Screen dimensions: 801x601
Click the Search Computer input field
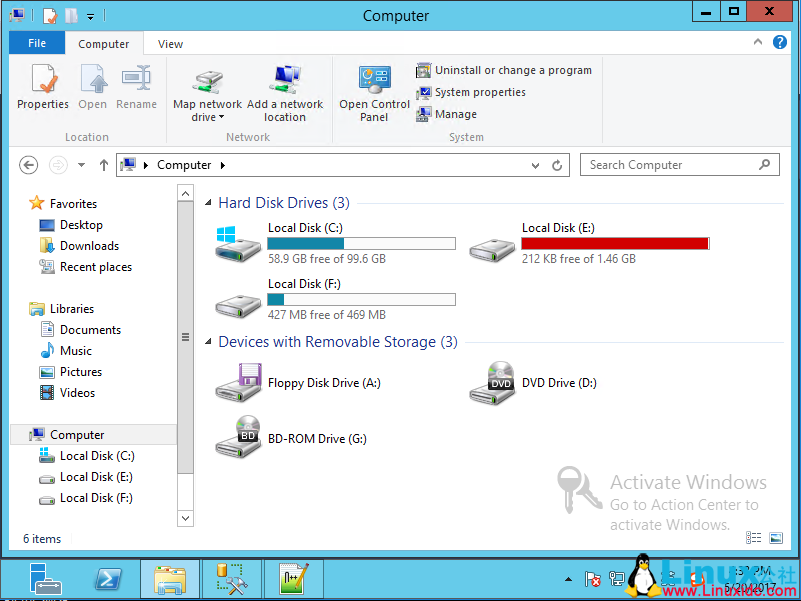(670, 165)
